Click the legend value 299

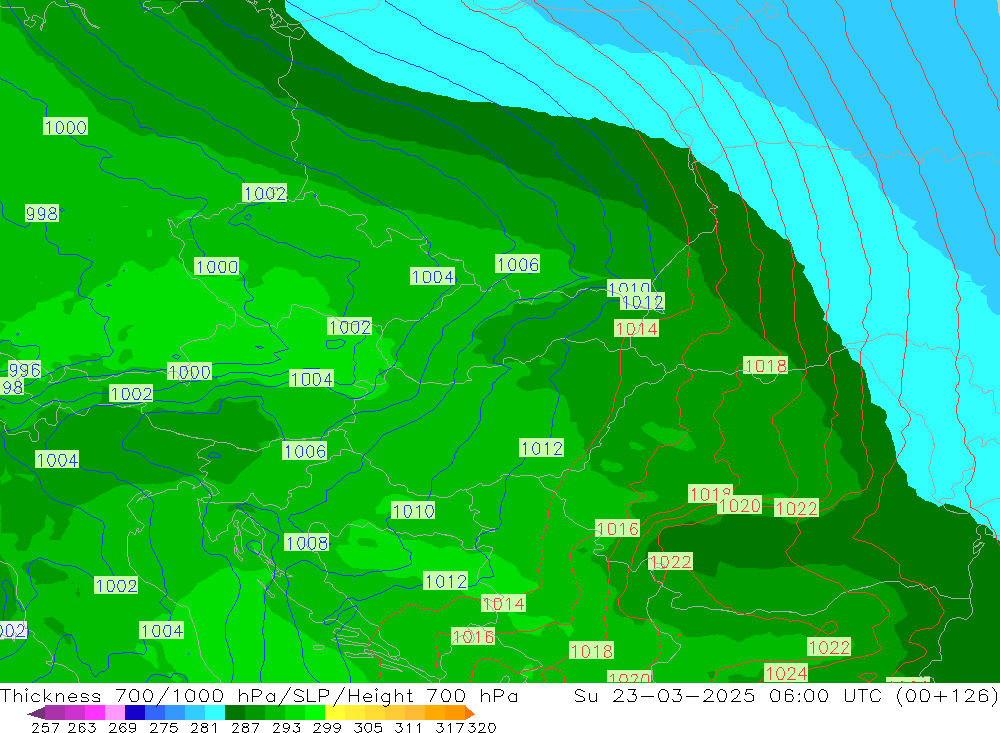point(326,727)
